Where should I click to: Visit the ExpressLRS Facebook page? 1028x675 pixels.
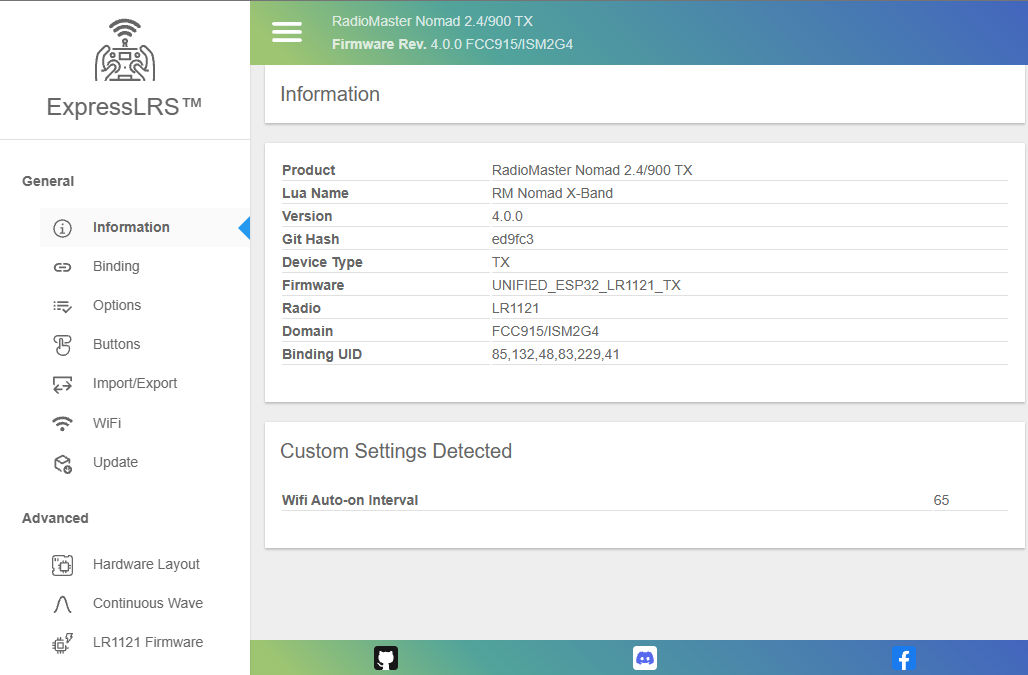pos(903,658)
